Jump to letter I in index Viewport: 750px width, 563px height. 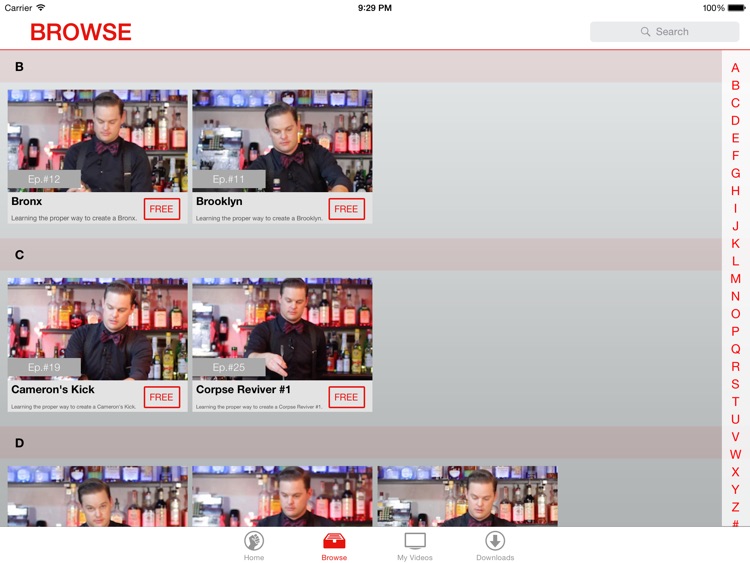[x=735, y=209]
